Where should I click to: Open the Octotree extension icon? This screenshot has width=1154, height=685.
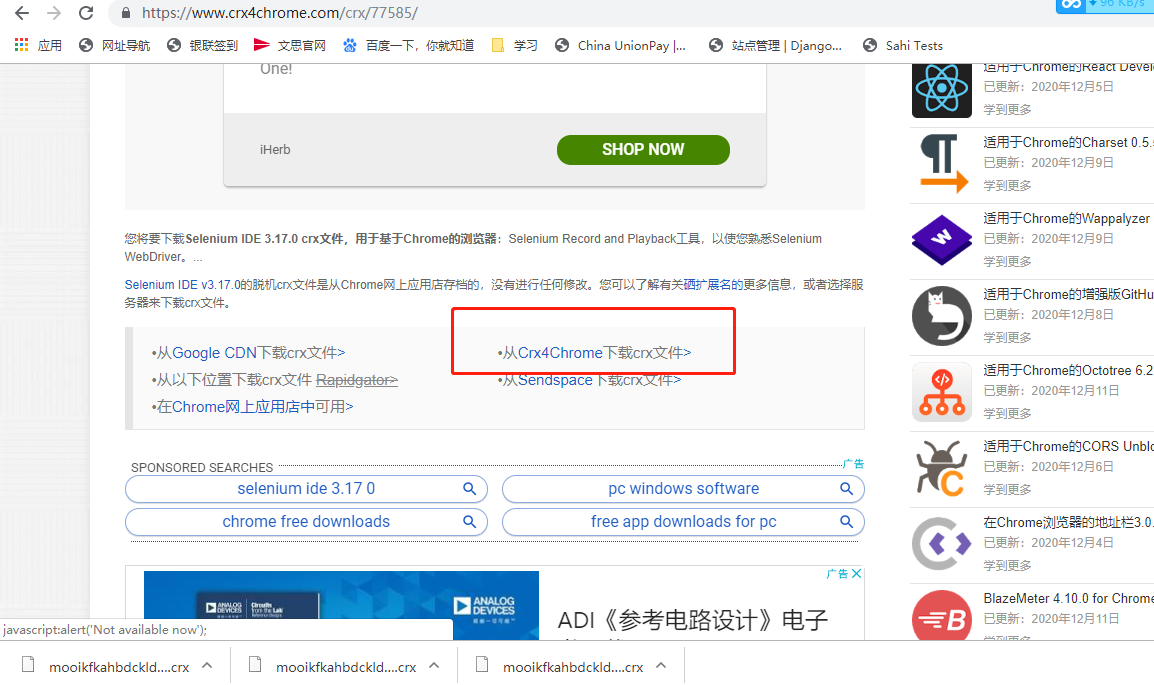941,392
